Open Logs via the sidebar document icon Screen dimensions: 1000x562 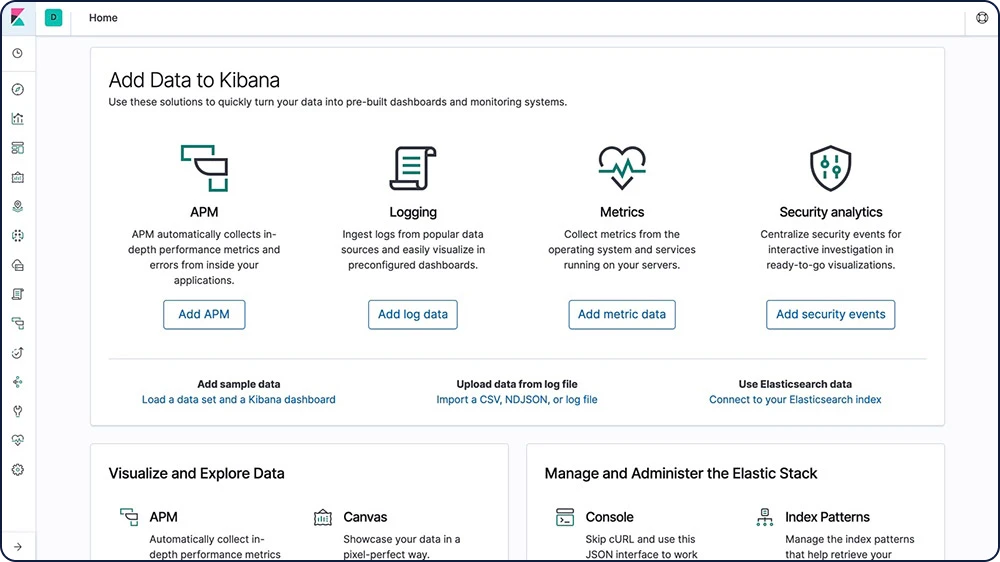pyautogui.click(x=18, y=294)
